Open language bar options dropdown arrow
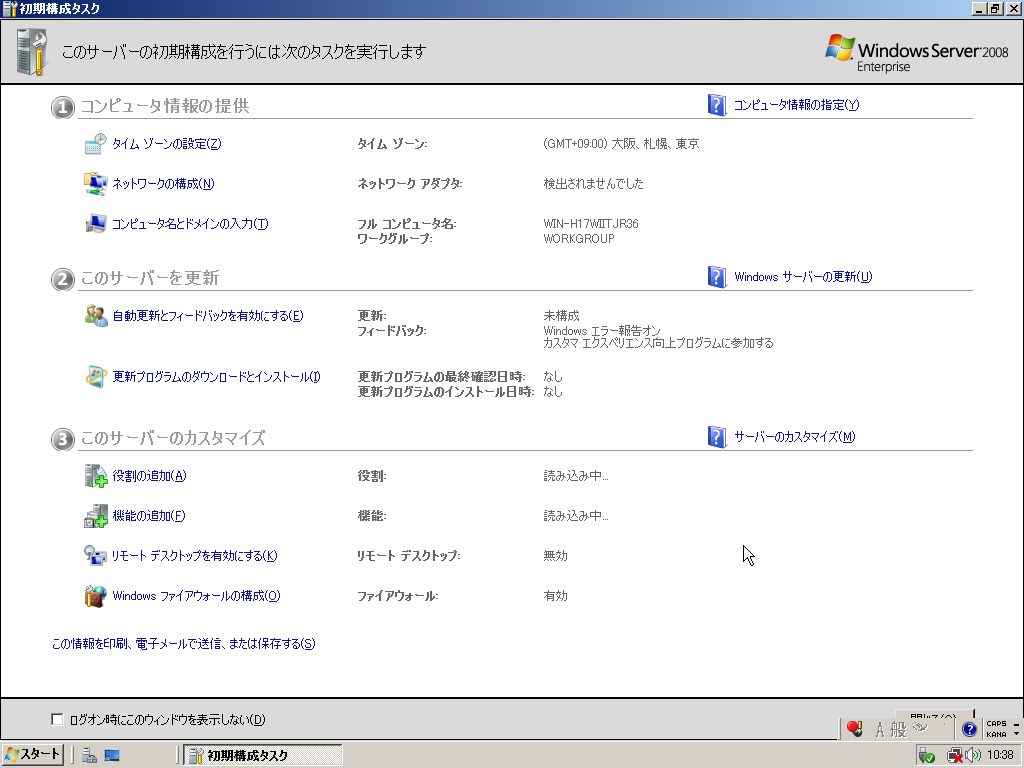 [x=1016, y=734]
